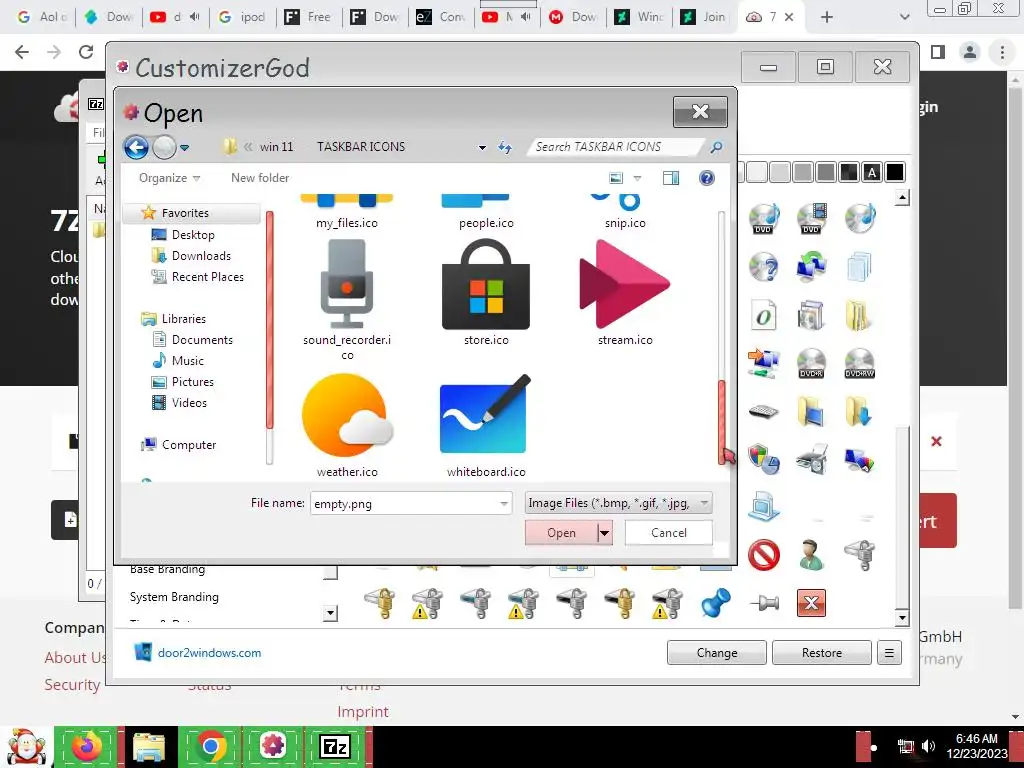Select the blue pushpin icon

[x=715, y=603]
